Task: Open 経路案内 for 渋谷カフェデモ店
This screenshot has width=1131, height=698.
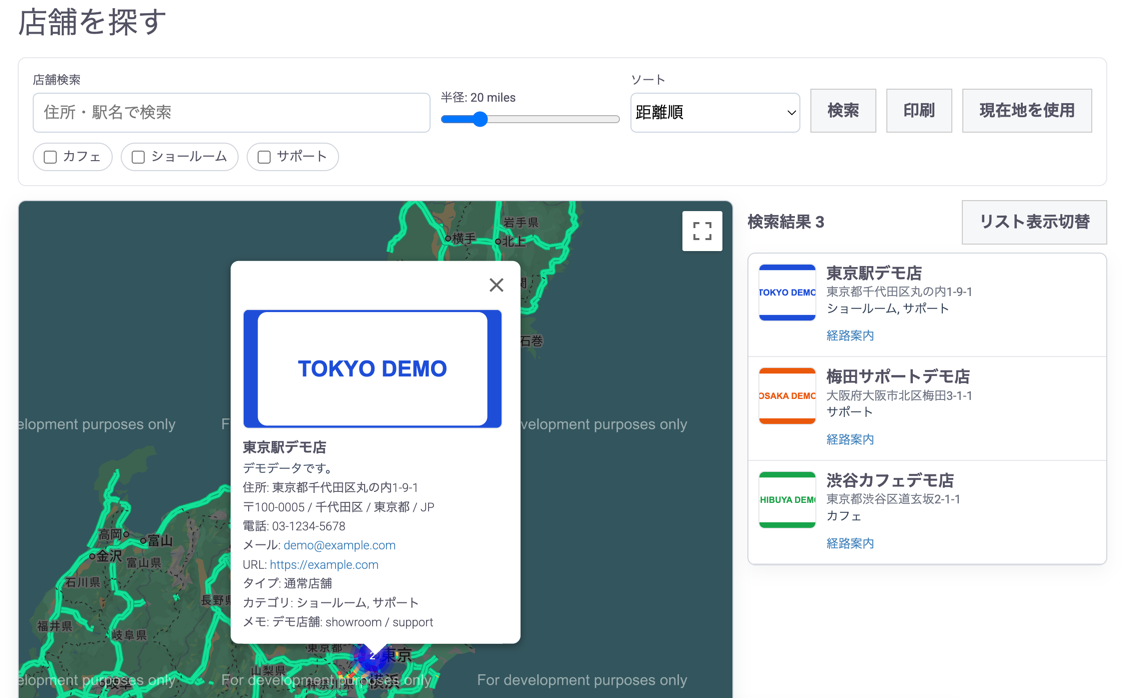Action: click(x=850, y=543)
